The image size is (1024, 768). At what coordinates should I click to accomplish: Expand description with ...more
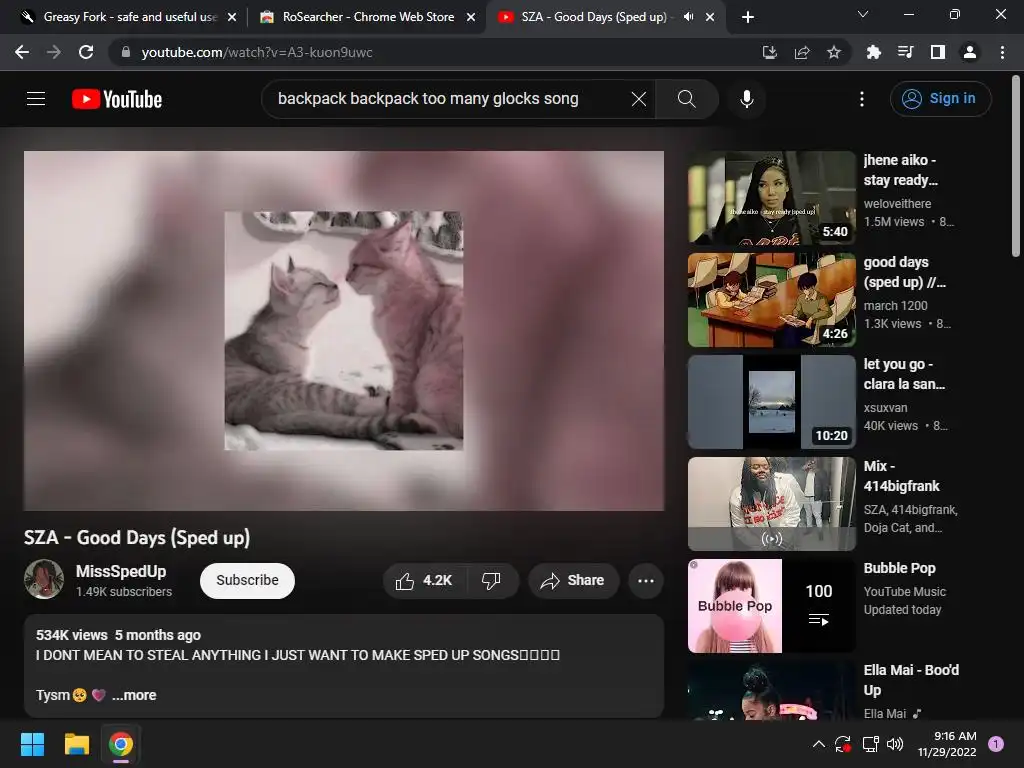pos(134,695)
